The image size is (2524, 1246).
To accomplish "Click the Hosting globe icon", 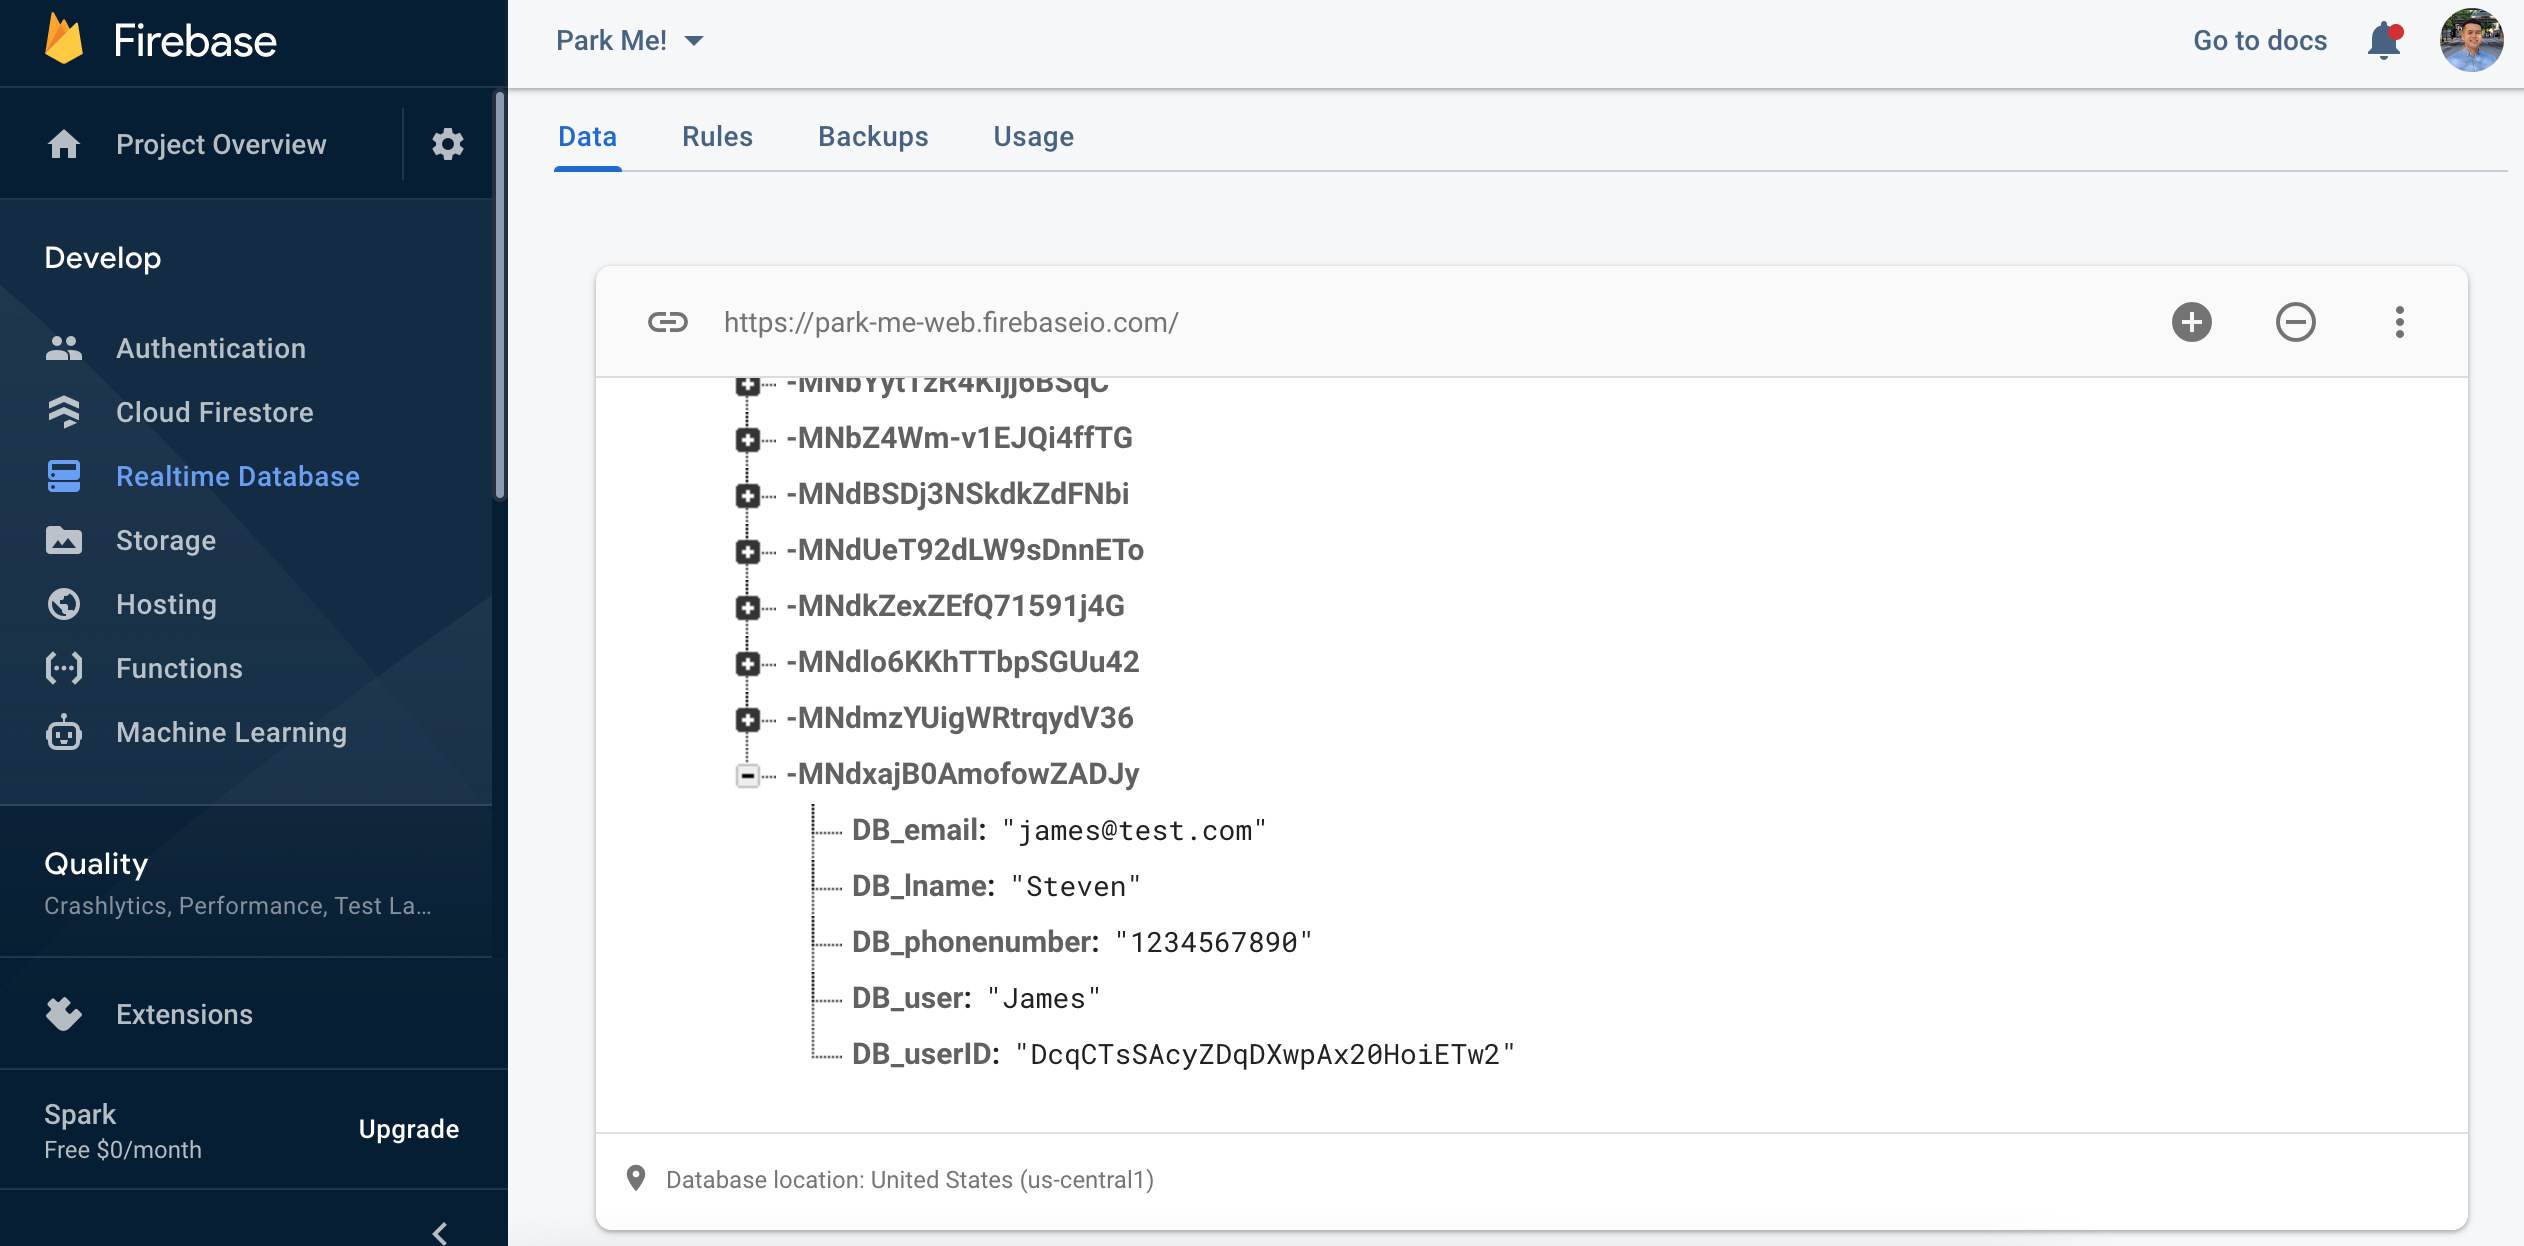I will [x=64, y=604].
